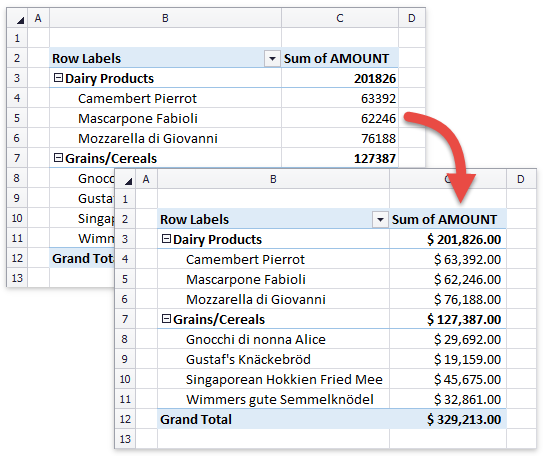This screenshot has width=543, height=456.
Task: Select the 201826 value cell in back sheet
Action: click(340, 78)
